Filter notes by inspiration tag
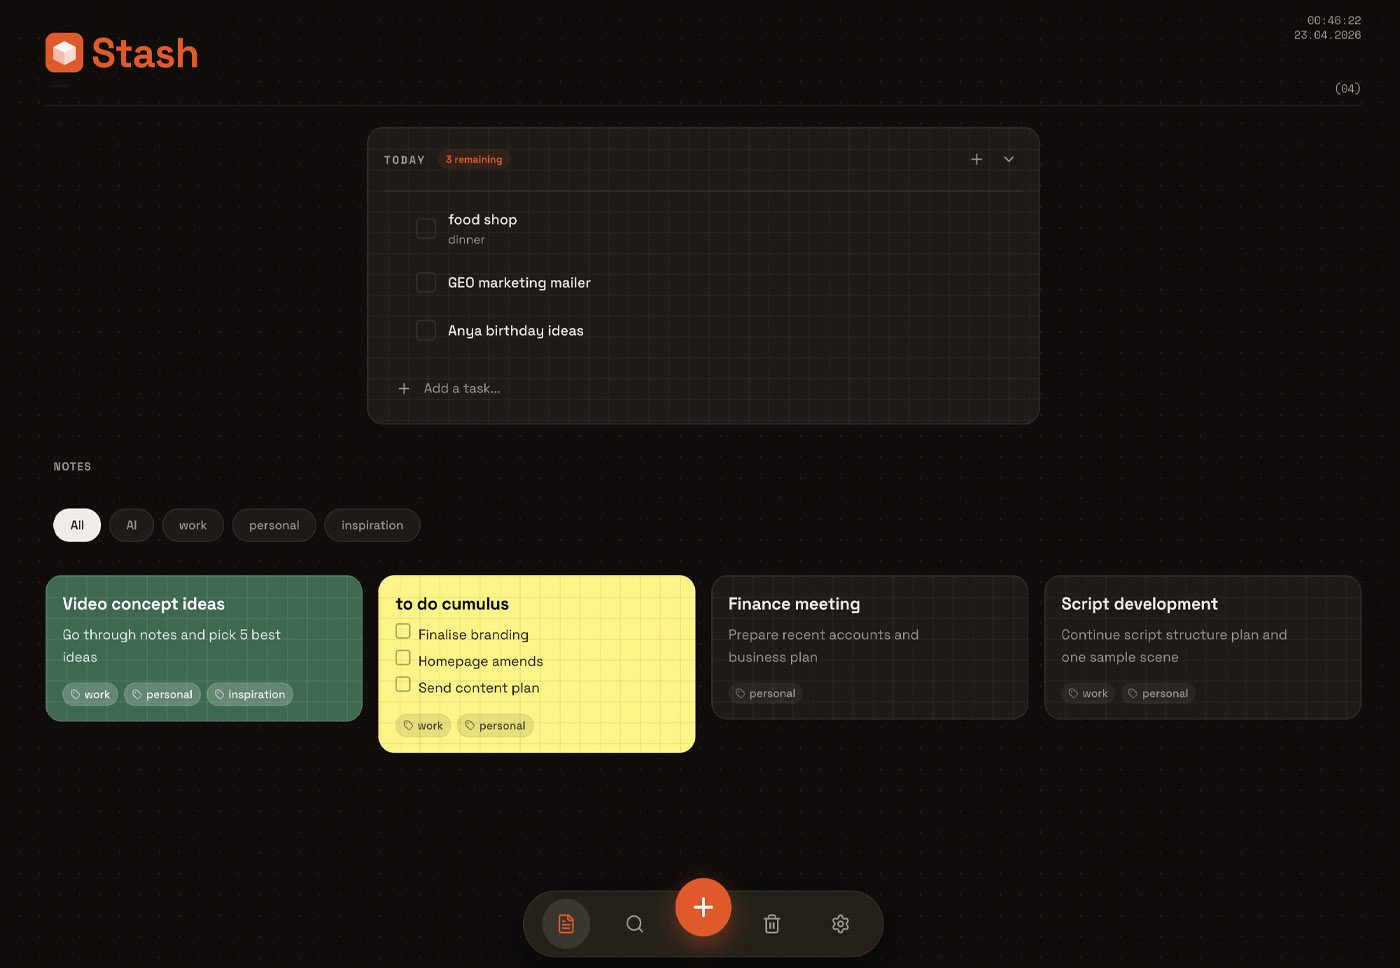This screenshot has width=1400, height=968. coord(372,525)
